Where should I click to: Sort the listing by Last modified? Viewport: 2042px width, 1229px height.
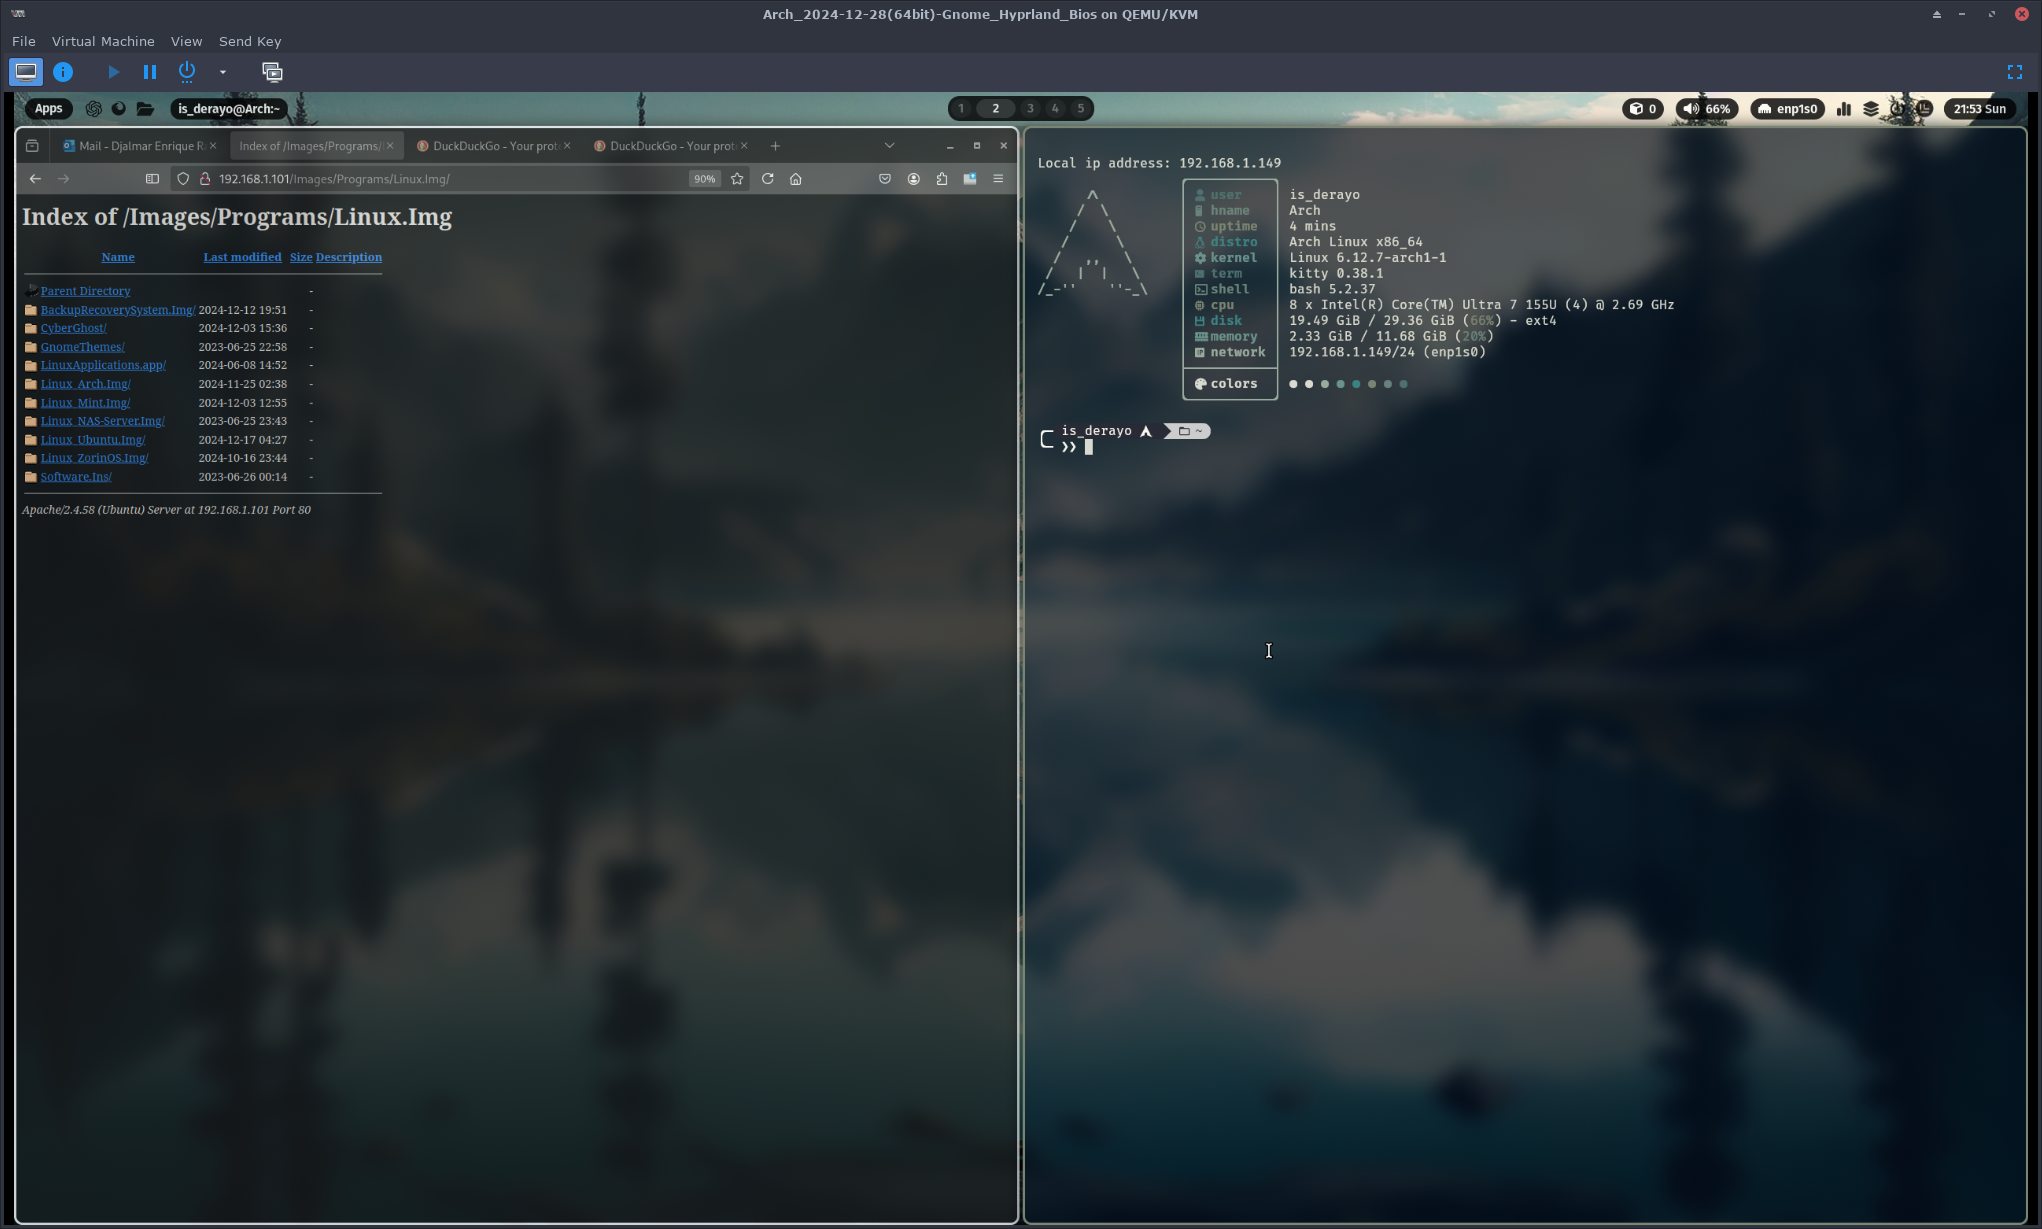[x=242, y=257]
